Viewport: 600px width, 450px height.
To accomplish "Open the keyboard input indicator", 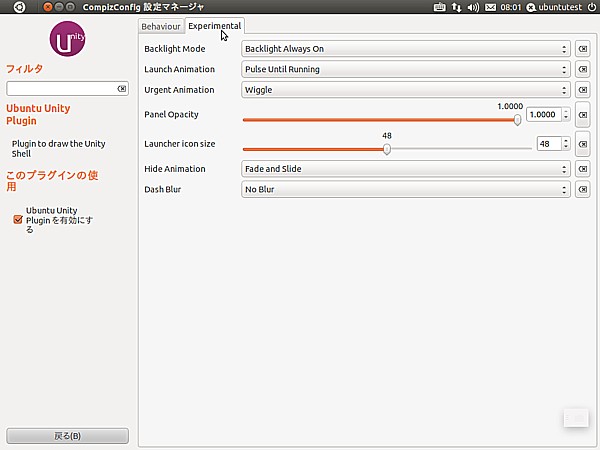I will coord(439,7).
